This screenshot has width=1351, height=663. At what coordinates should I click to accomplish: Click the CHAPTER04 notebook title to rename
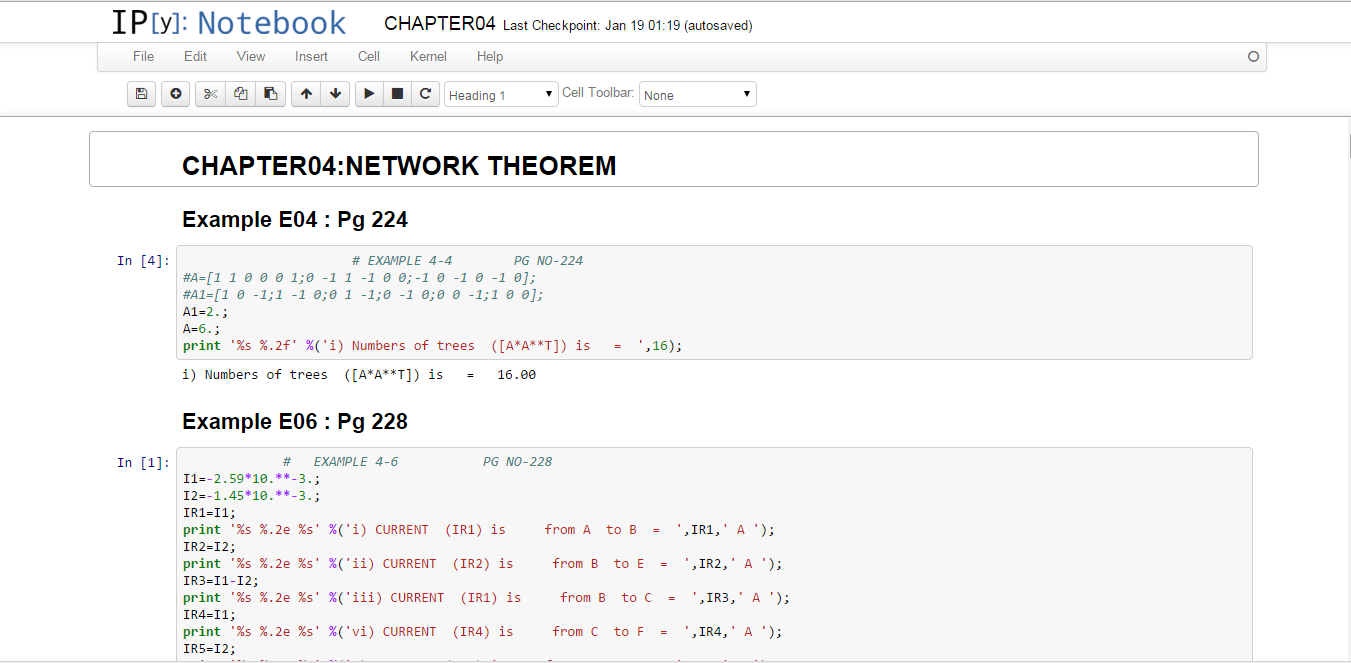tap(439, 24)
